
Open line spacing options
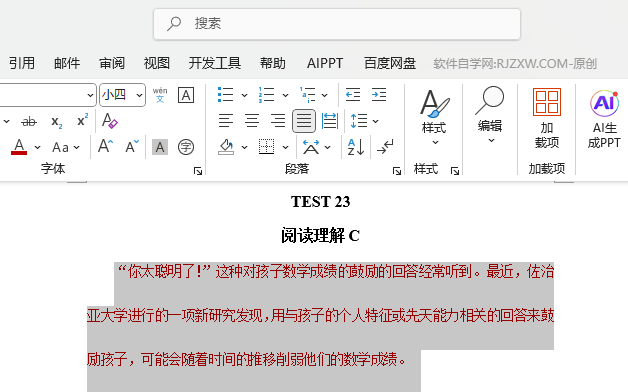pyautogui.click(x=364, y=121)
